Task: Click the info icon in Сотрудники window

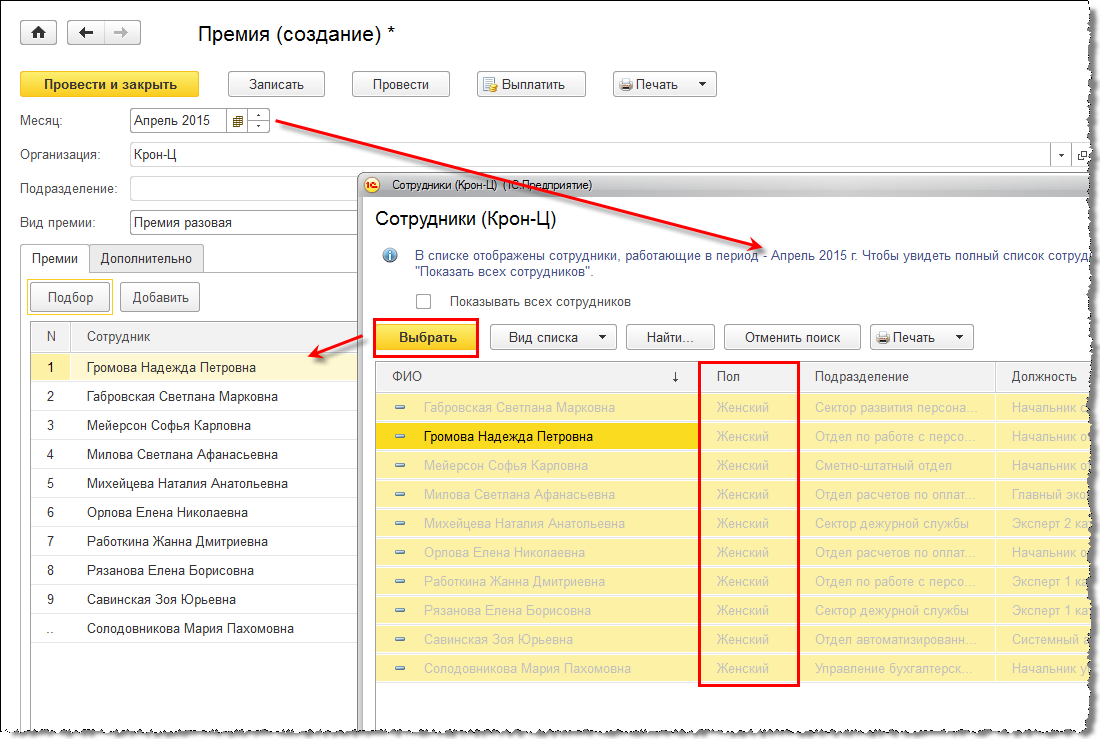Action: pyautogui.click(x=391, y=256)
